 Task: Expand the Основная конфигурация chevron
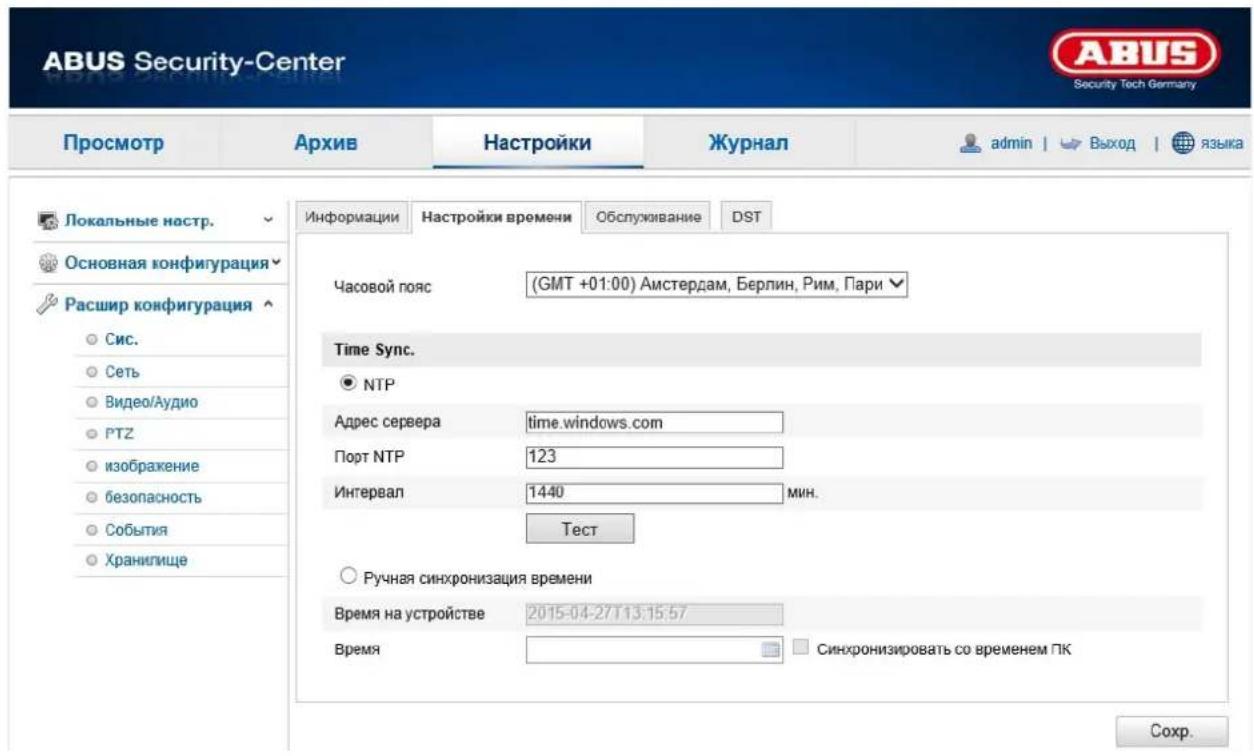(x=276, y=263)
